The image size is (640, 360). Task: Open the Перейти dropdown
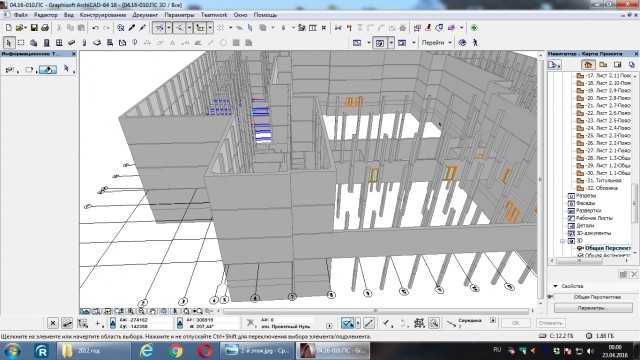click(437, 42)
